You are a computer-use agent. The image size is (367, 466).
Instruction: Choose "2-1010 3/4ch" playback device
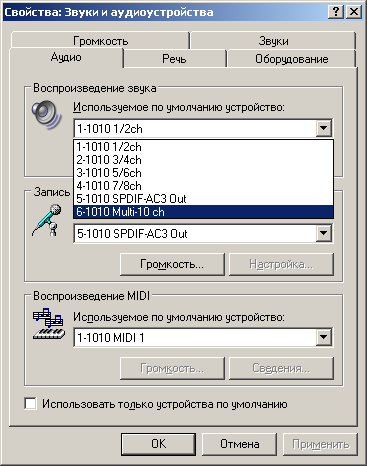[203, 160]
